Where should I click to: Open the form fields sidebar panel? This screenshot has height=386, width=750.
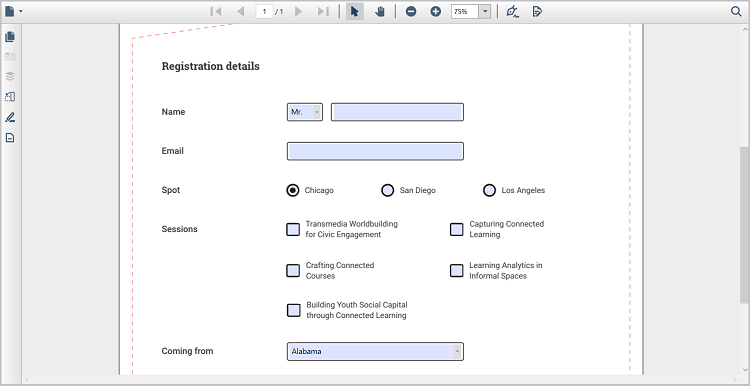[10, 138]
